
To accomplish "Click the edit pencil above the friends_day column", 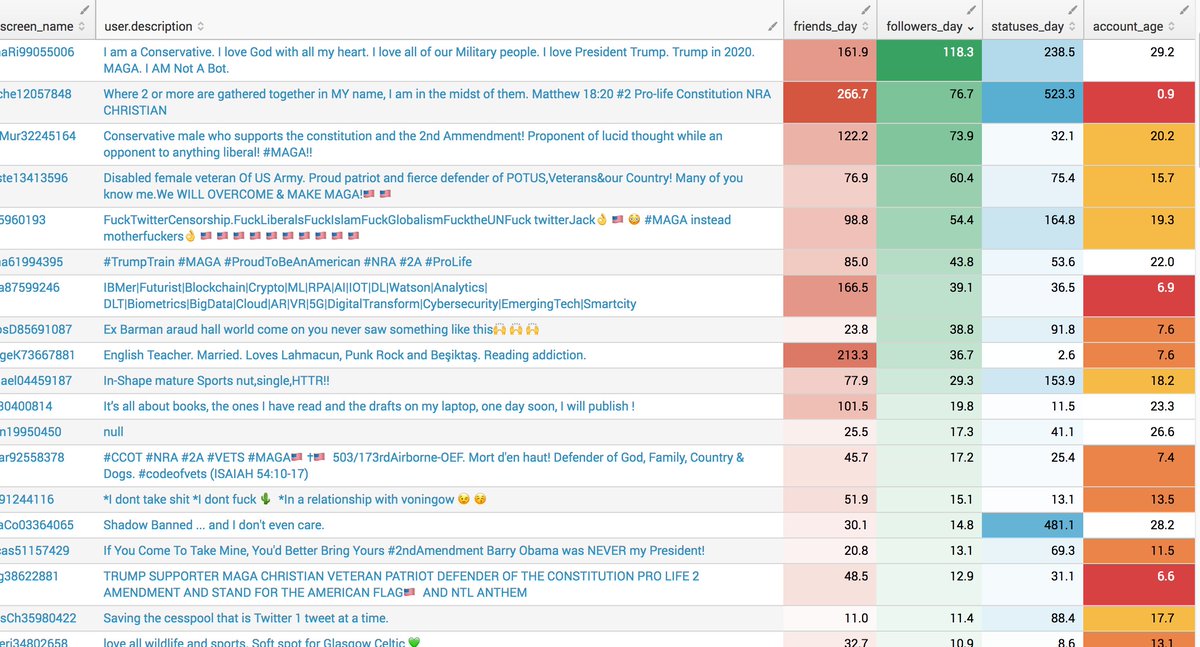I will point(864,9).
